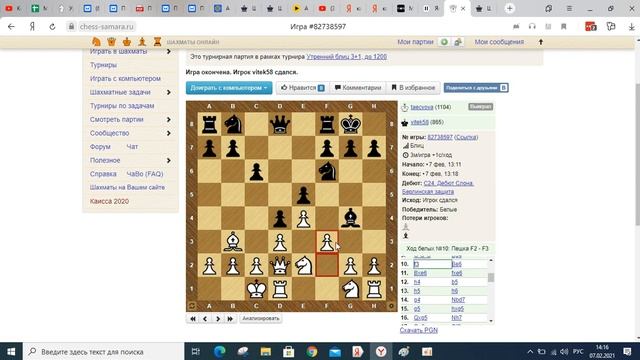This screenshot has height=360, width=640.
Task: Open browser hamburger menu
Action: [569, 8]
